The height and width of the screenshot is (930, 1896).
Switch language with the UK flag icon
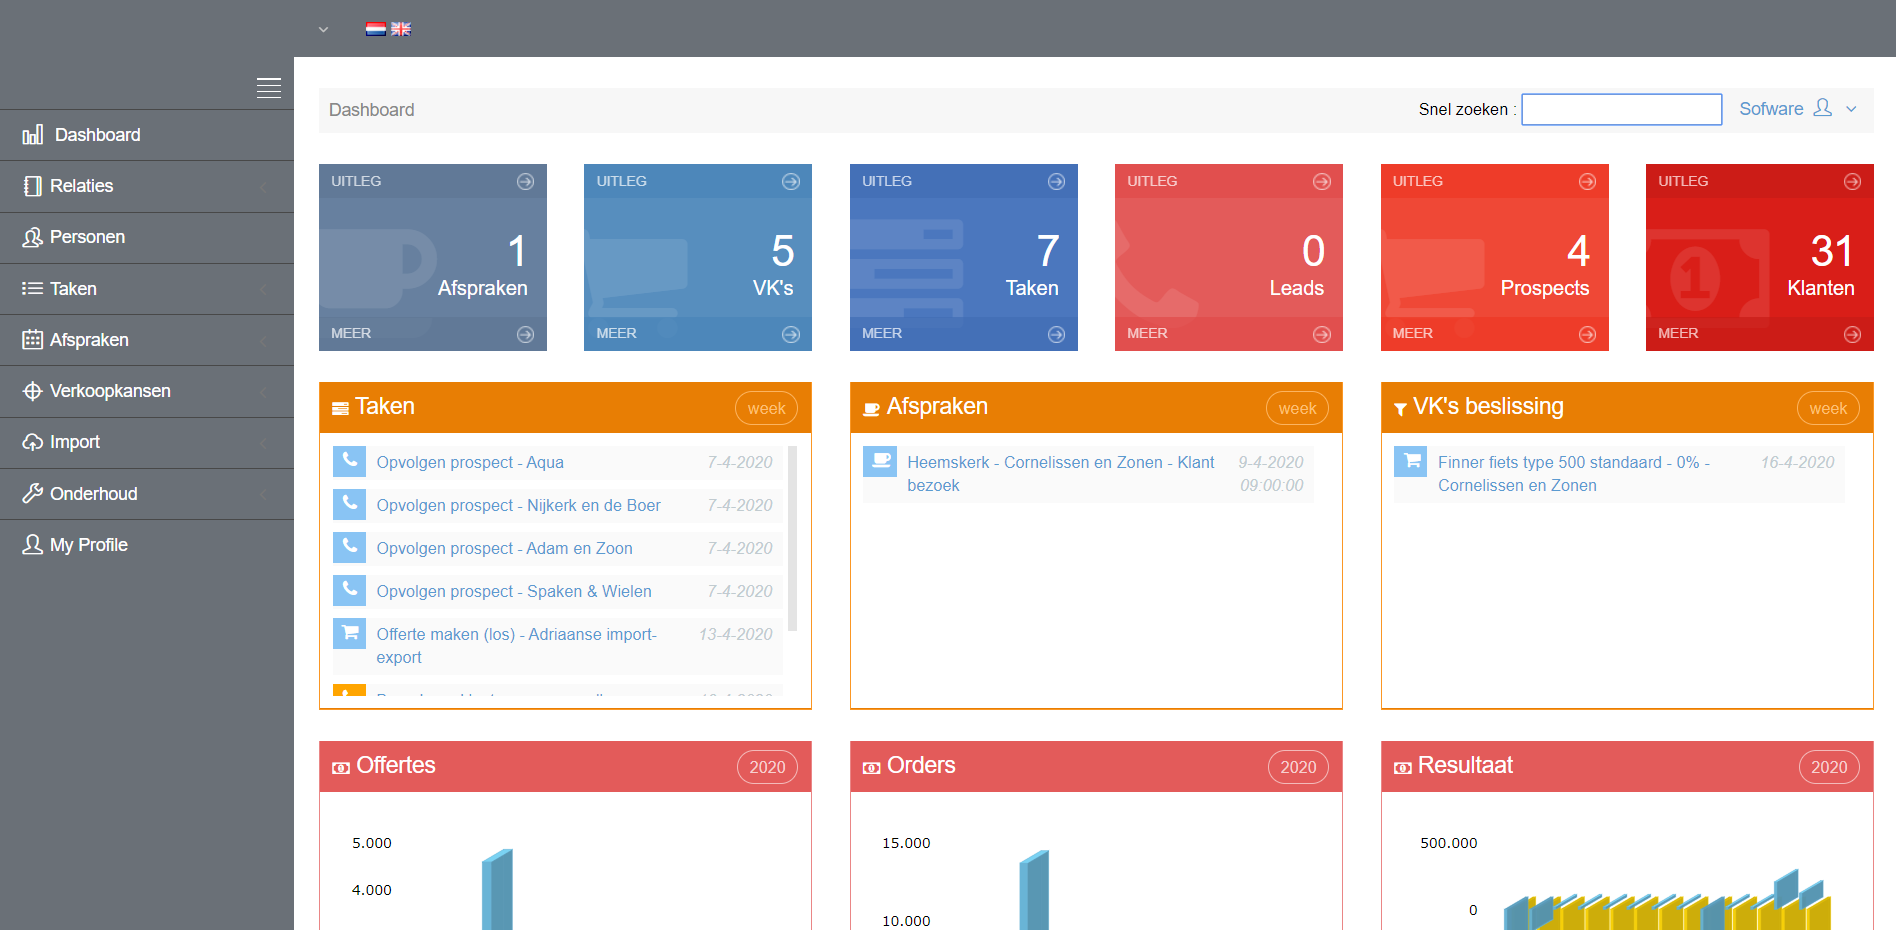[x=401, y=29]
